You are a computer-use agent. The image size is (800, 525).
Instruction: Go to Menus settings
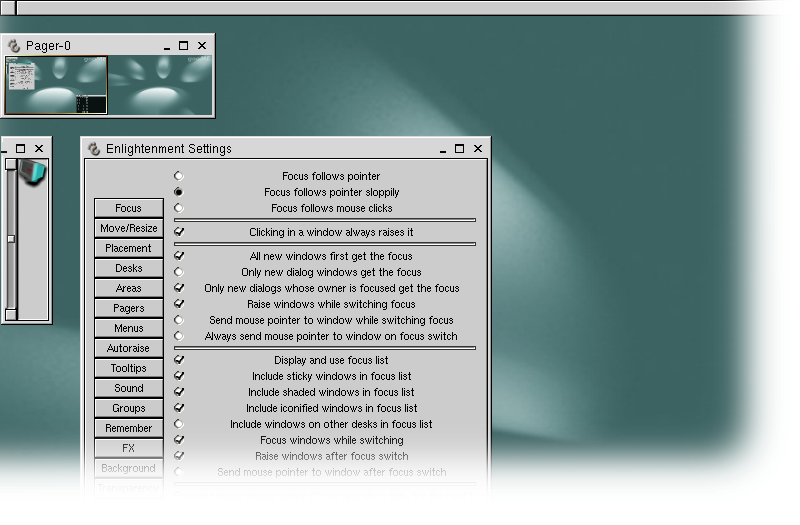tap(129, 328)
